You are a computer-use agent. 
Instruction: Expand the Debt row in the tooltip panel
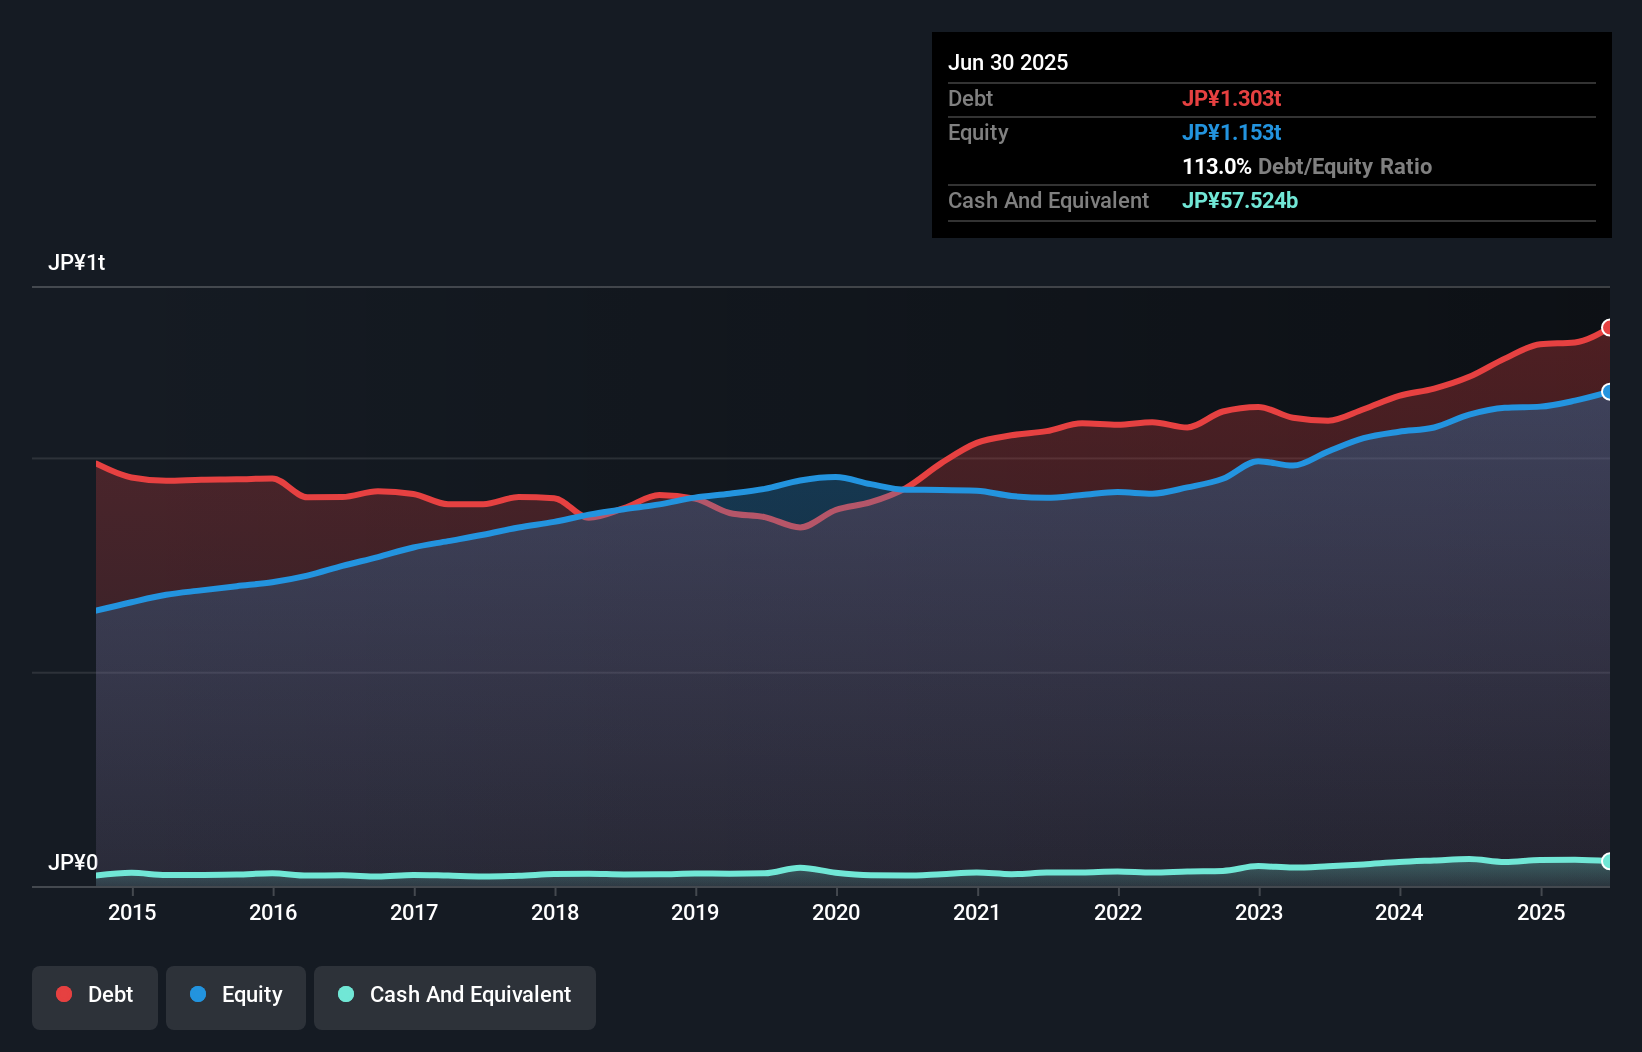[x=970, y=99]
